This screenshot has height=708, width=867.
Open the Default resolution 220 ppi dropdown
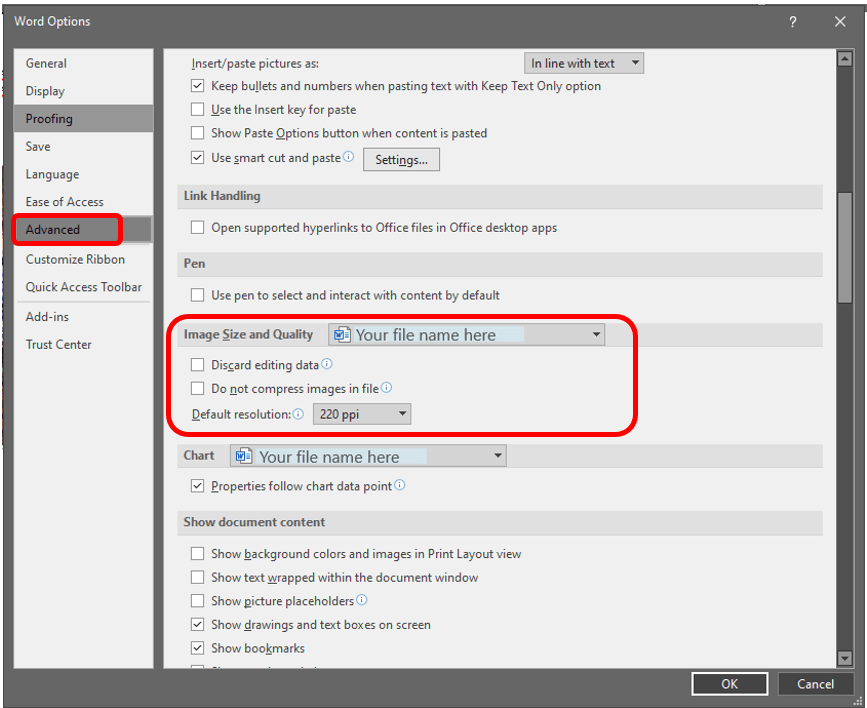(361, 414)
